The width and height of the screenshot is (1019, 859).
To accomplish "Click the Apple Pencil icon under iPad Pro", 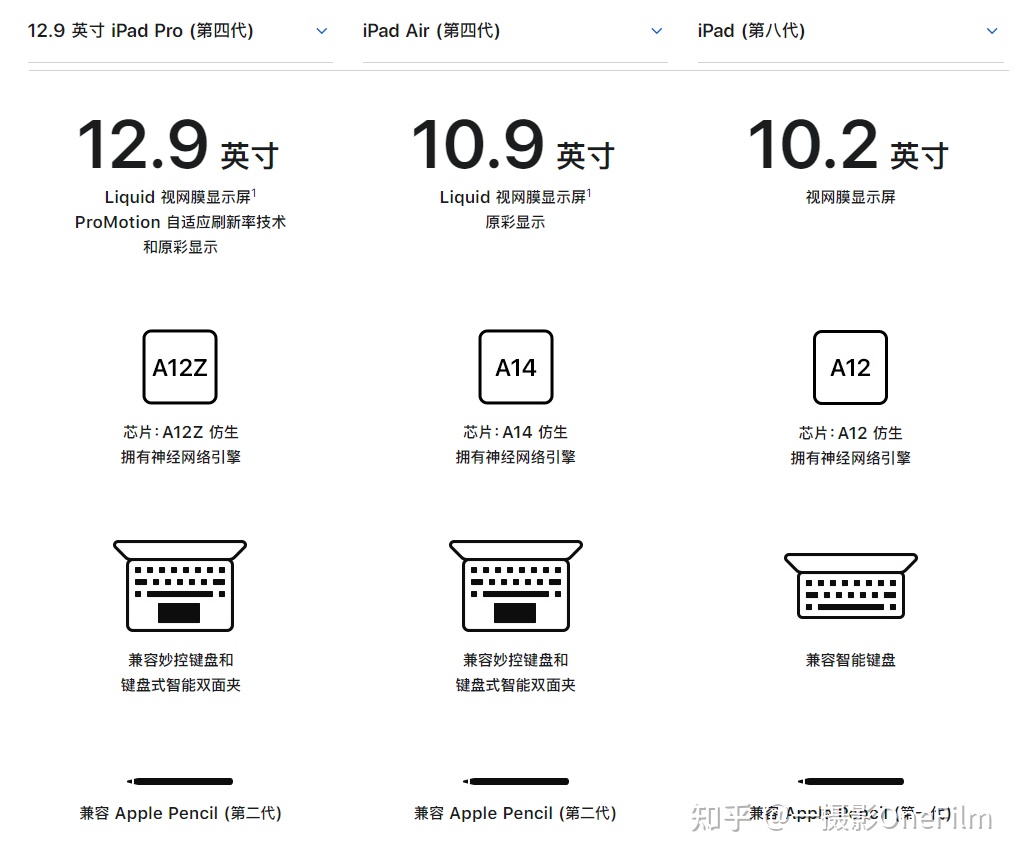I will (180, 781).
